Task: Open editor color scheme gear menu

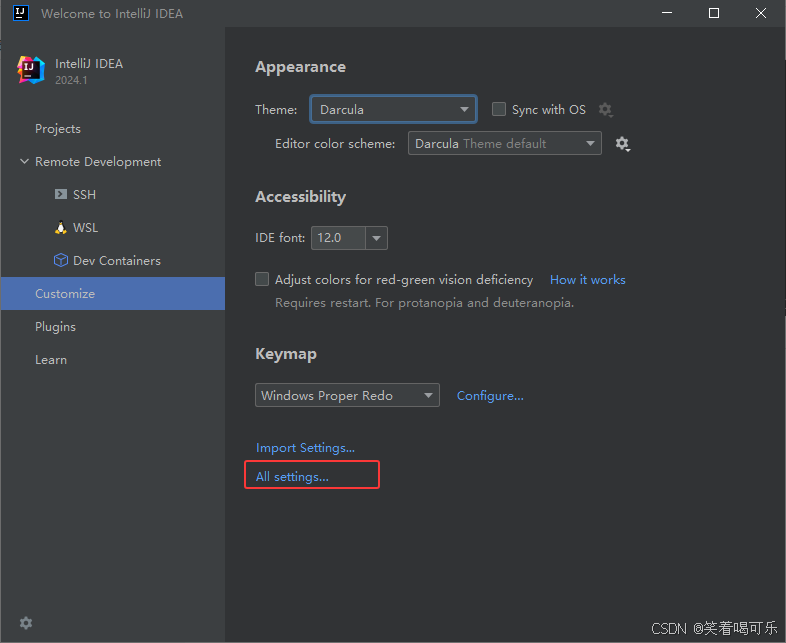Action: point(623,144)
